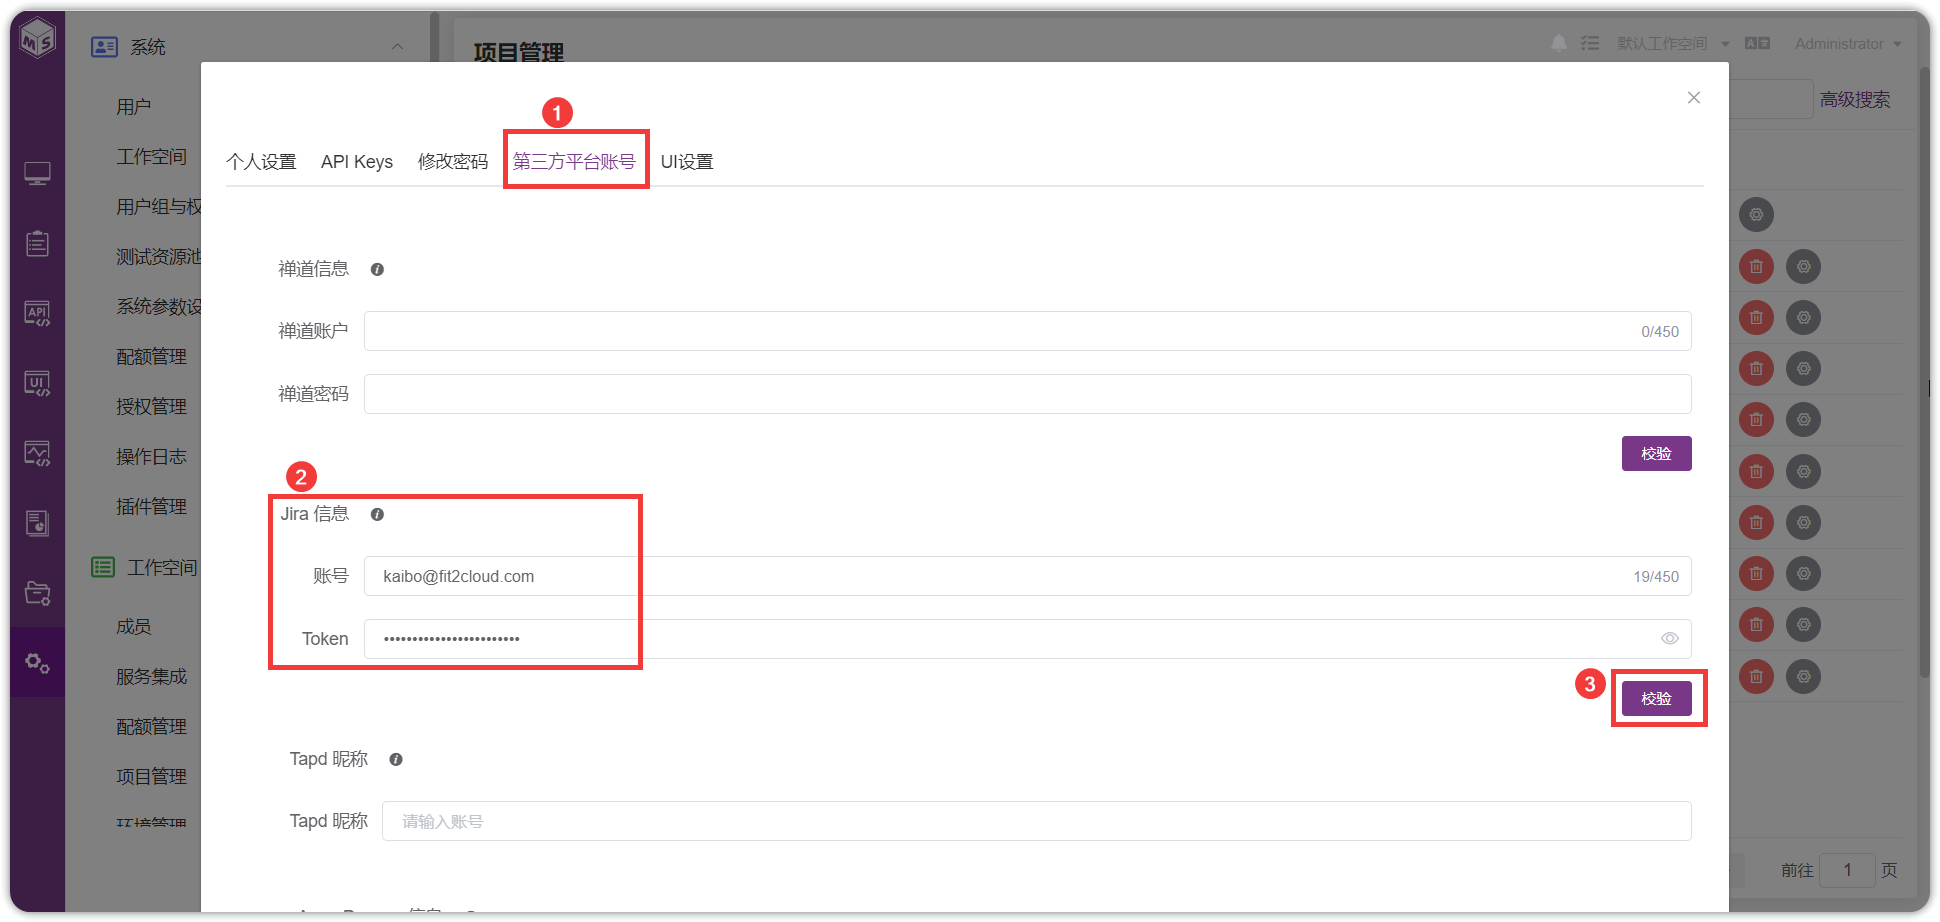Open the system settings gears sidebar icon
The width and height of the screenshot is (1940, 922).
(x=37, y=663)
